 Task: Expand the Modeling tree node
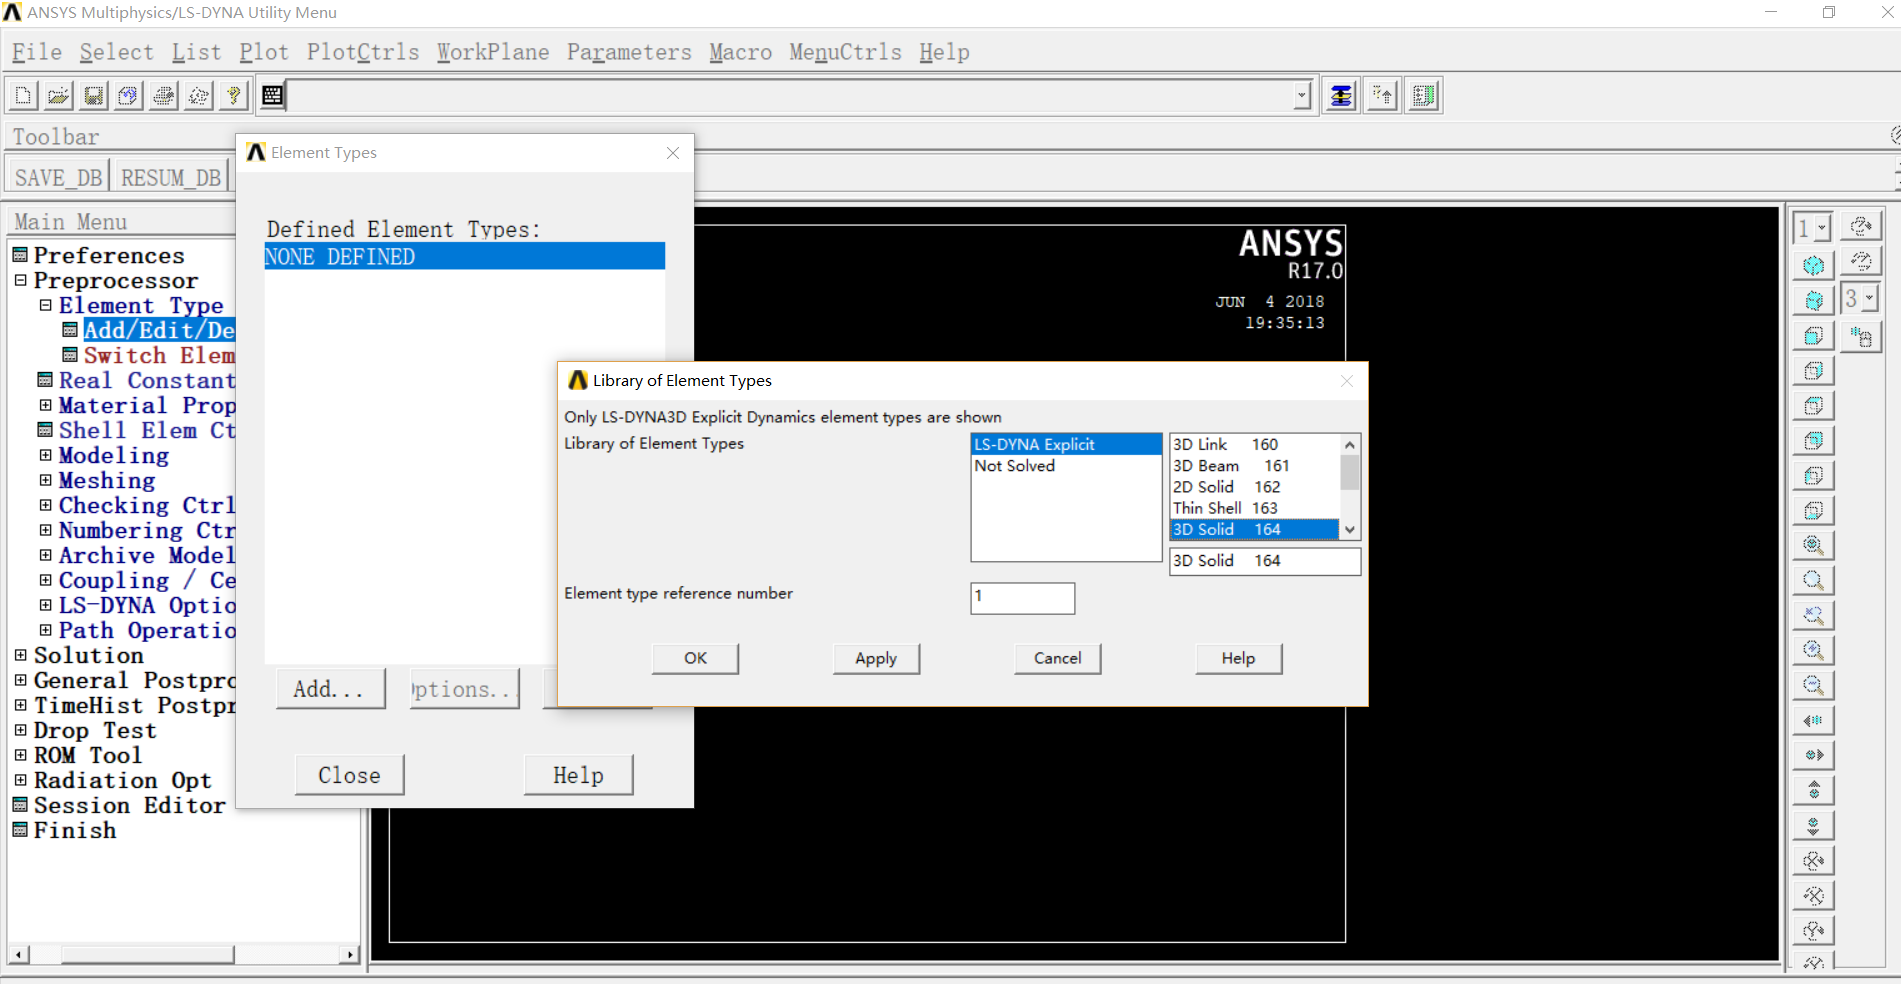[x=45, y=455]
